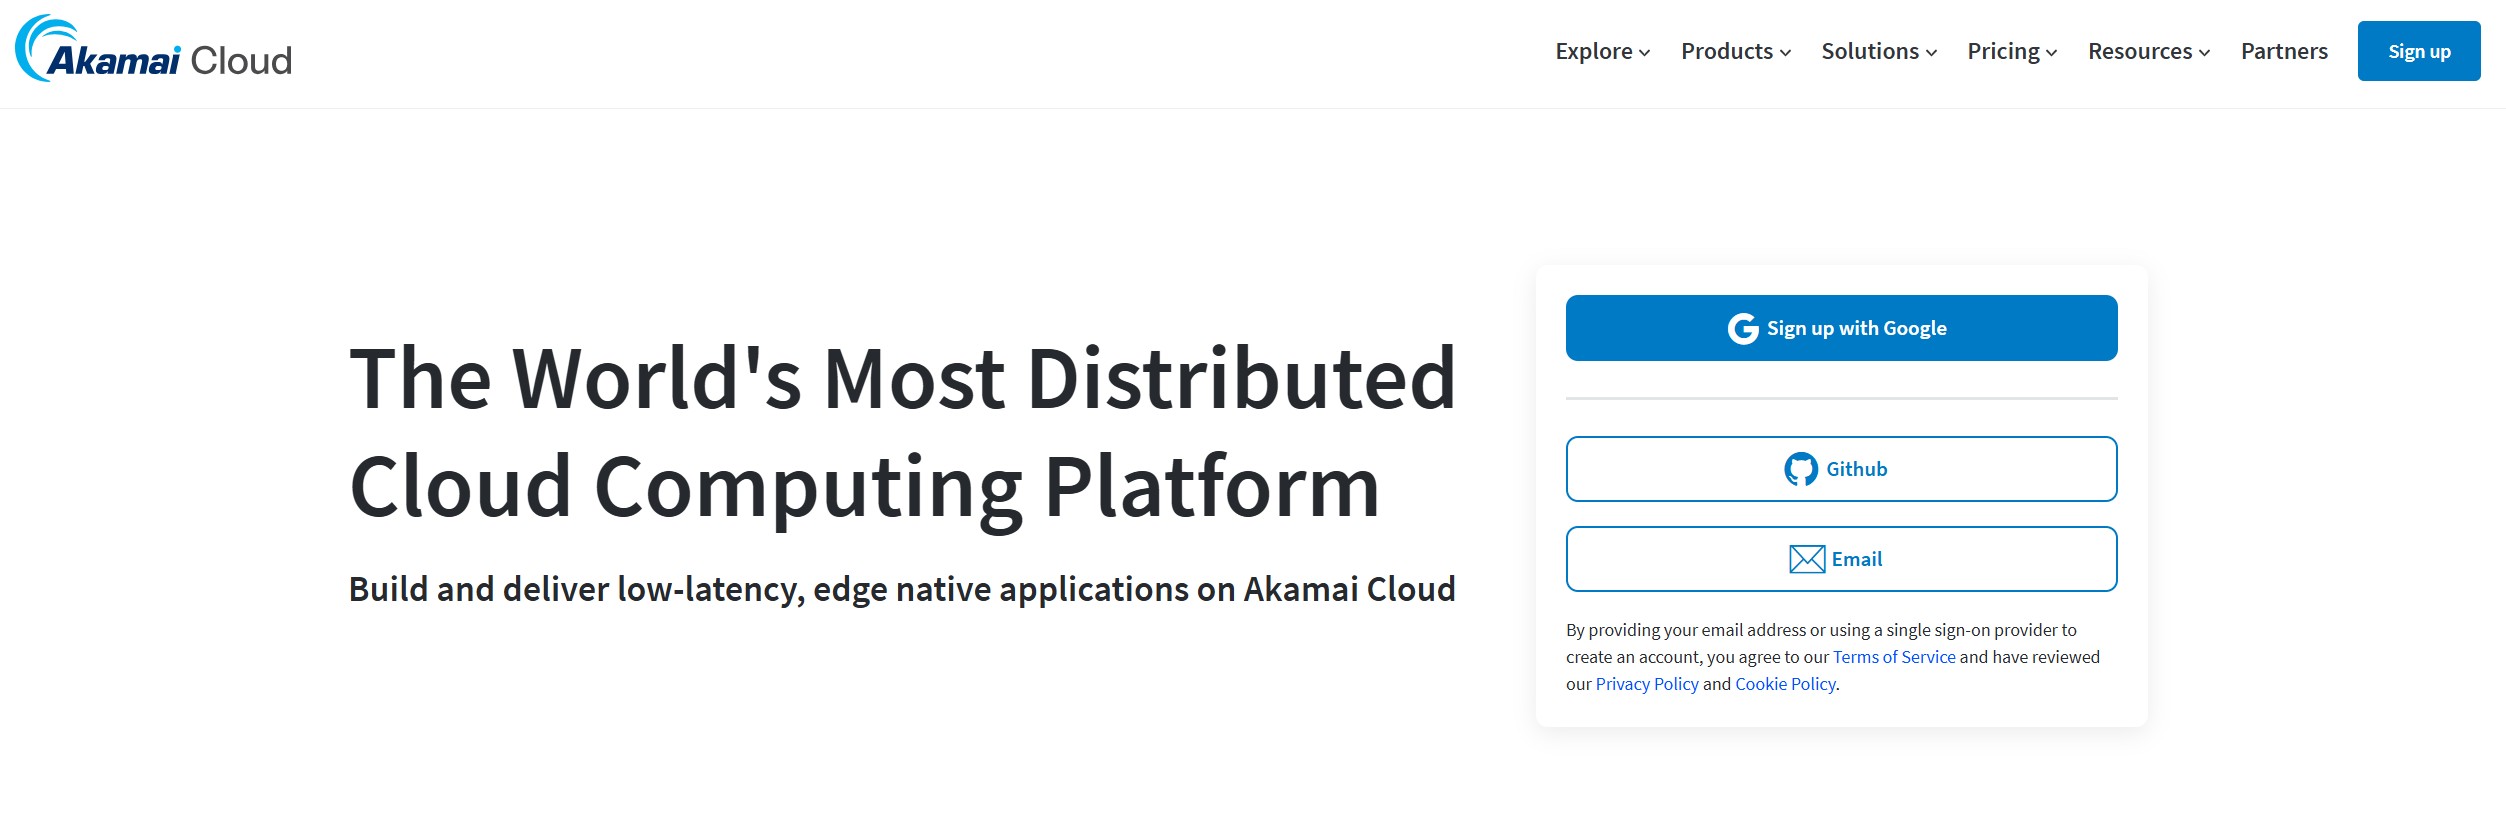Open the Terms of Service link

1893,657
